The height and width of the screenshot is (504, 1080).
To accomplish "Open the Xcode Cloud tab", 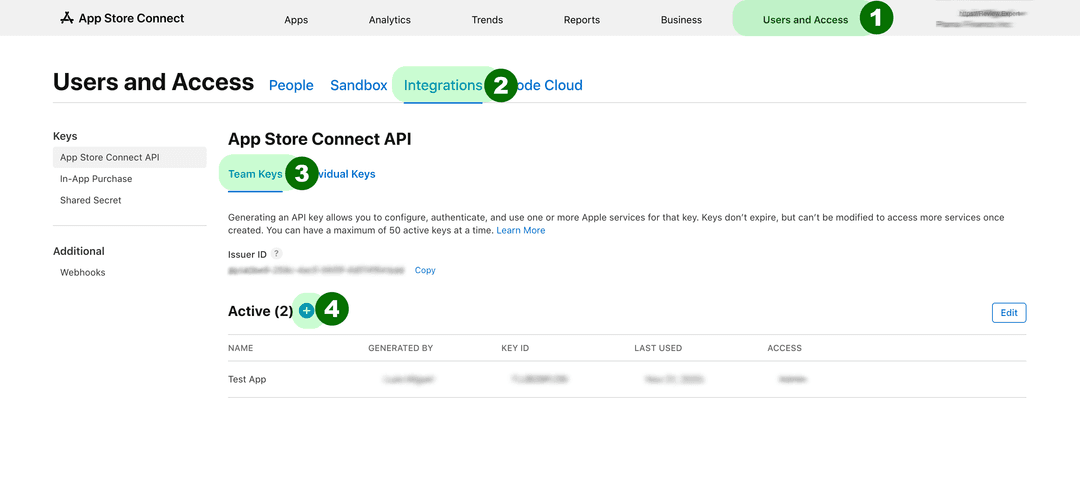I will (x=548, y=85).
